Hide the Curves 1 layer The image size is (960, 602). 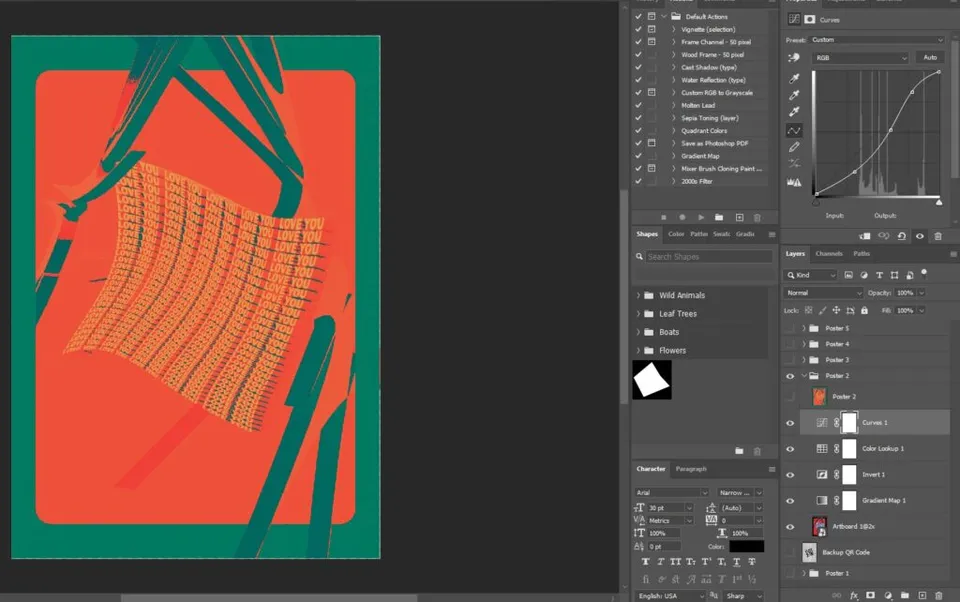(790, 423)
